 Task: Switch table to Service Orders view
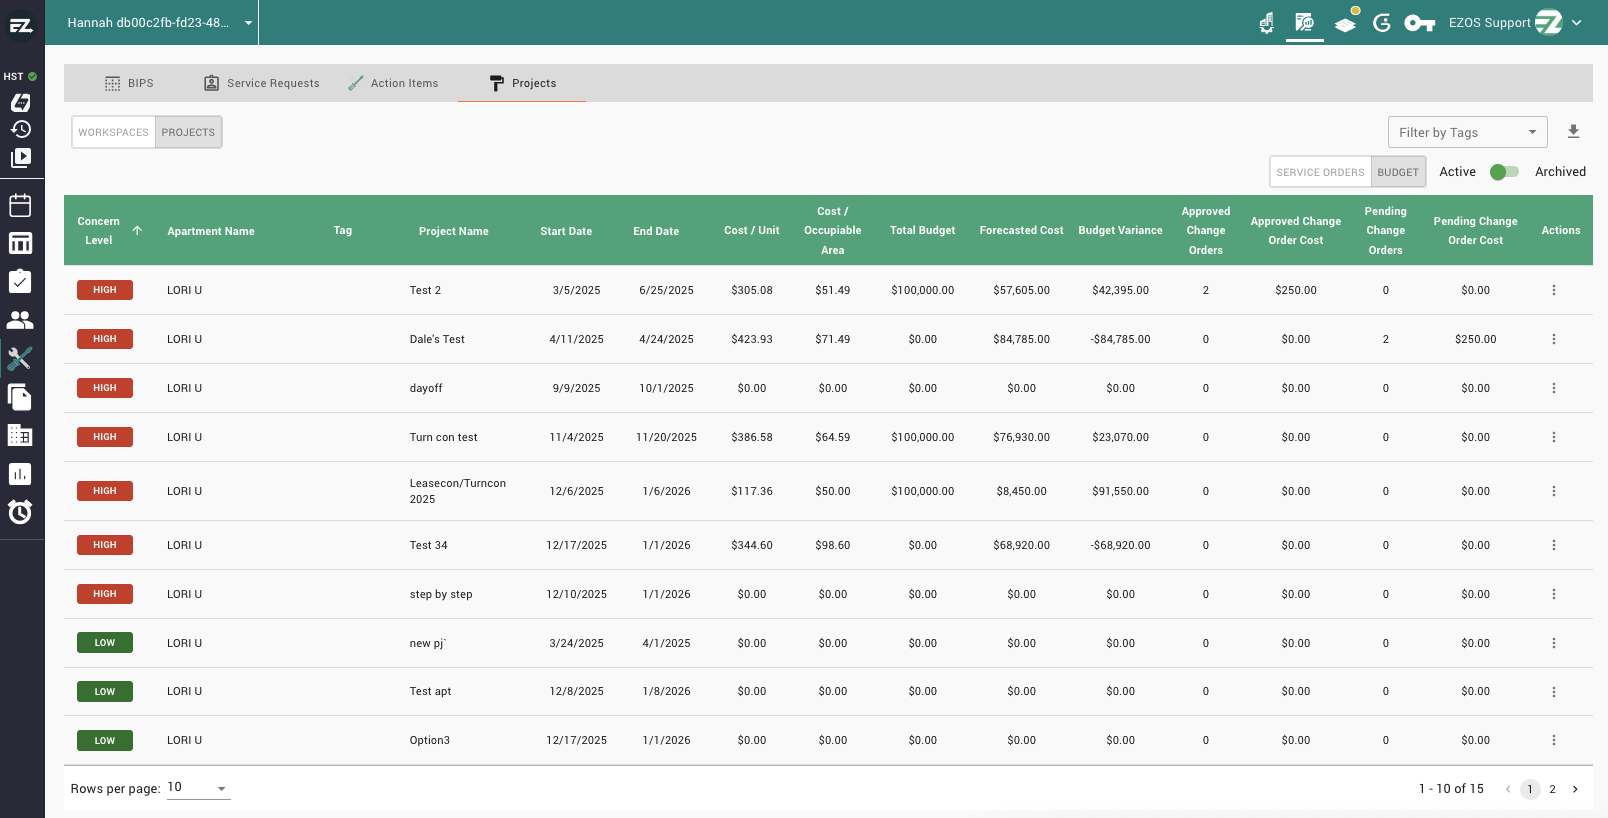click(x=1320, y=172)
